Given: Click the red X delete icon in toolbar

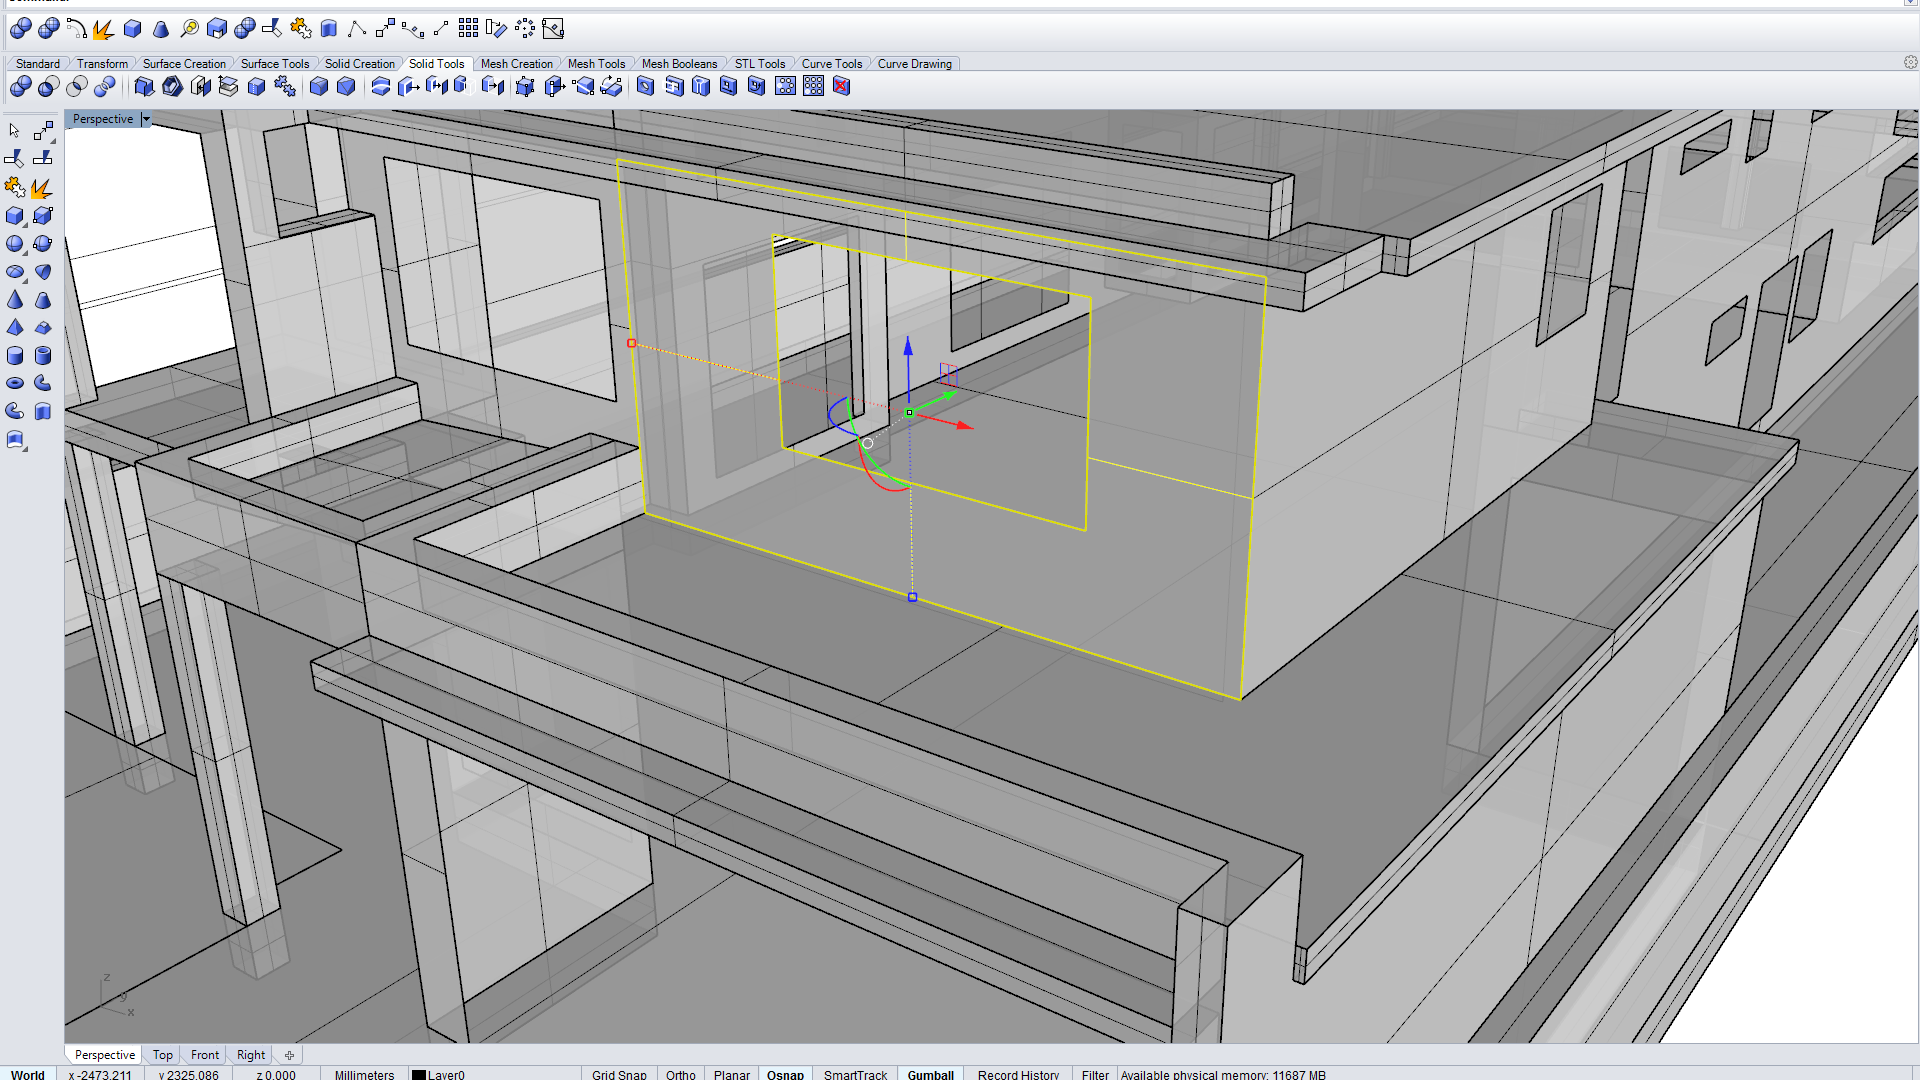Looking at the screenshot, I should pyautogui.click(x=841, y=86).
